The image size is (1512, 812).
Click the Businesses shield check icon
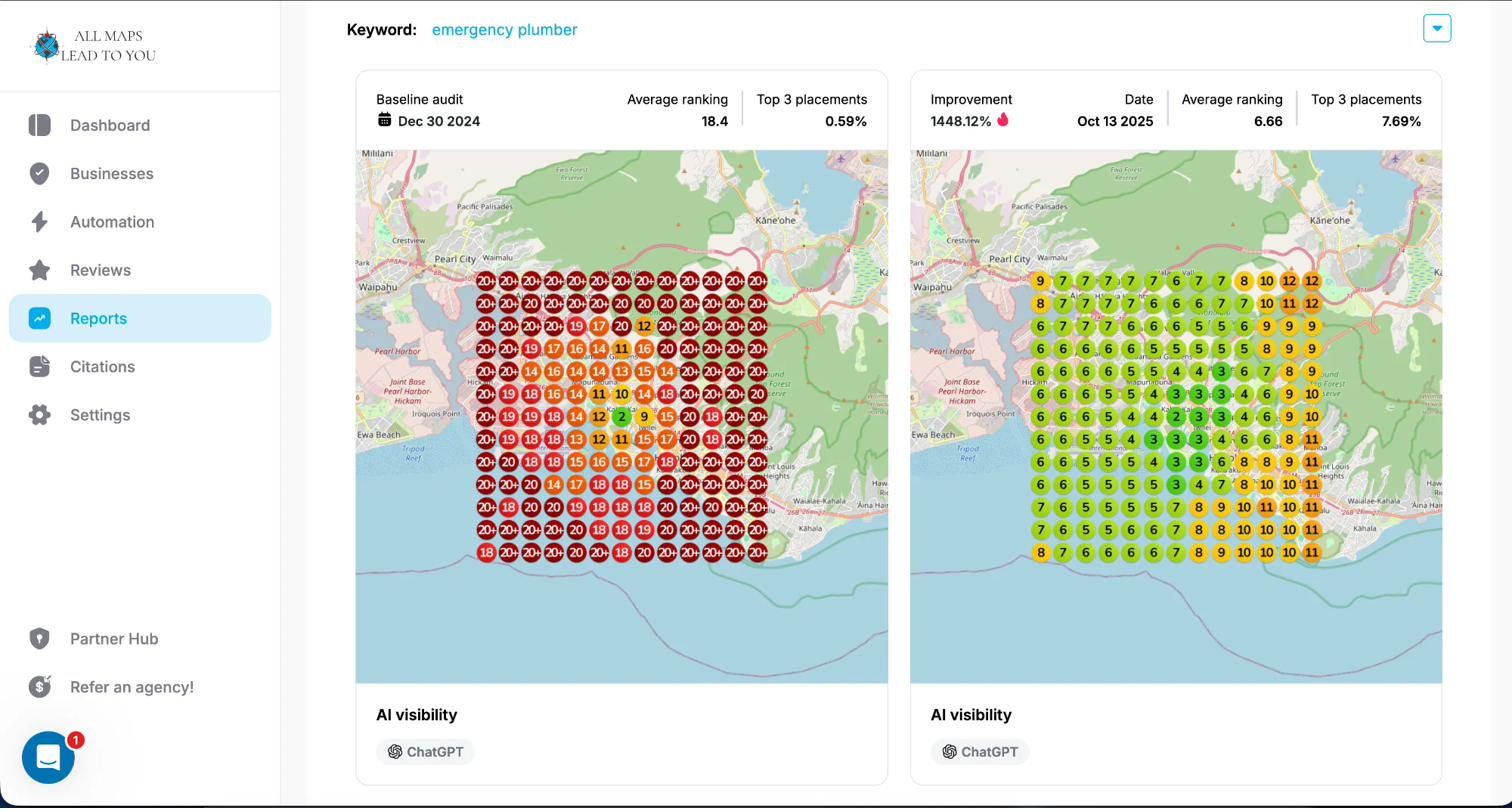40,174
